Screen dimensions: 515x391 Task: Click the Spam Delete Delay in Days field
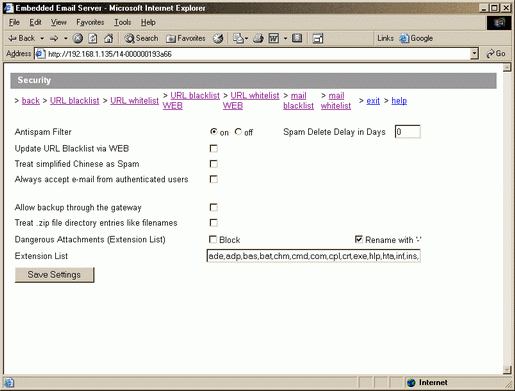point(407,132)
